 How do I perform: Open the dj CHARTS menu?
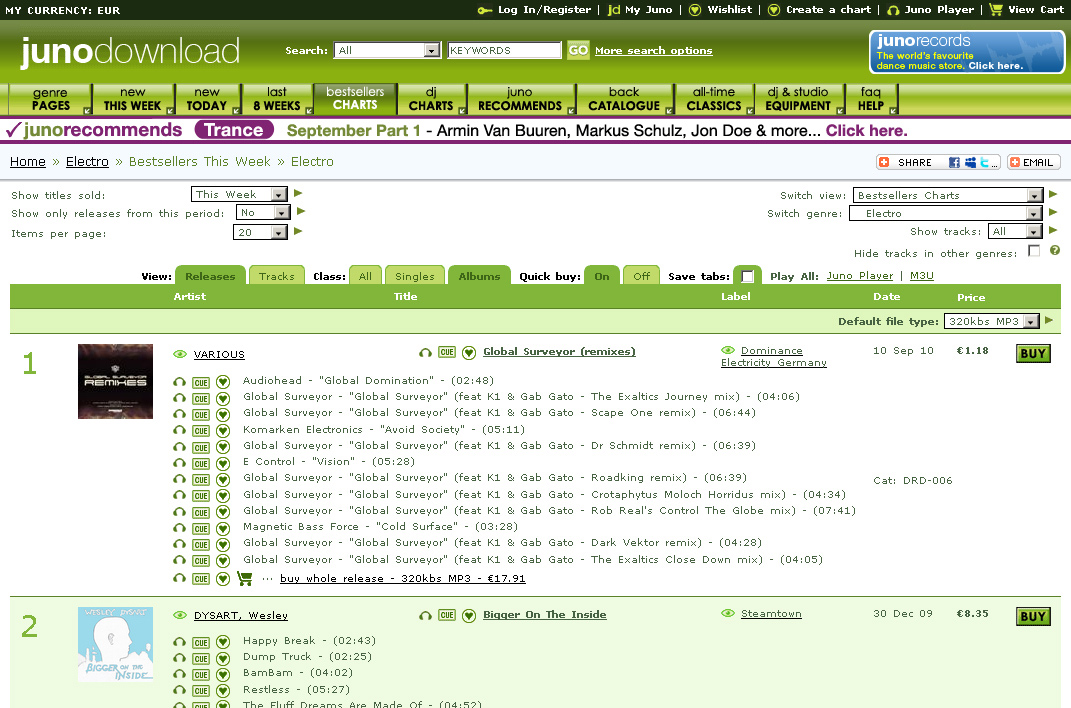[431, 99]
